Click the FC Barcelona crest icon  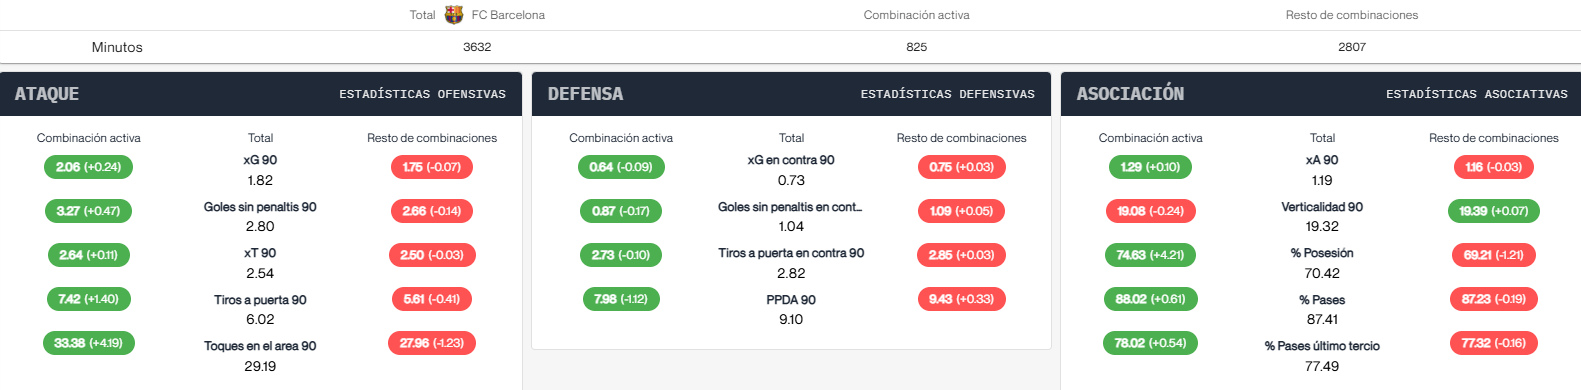pyautogui.click(x=454, y=14)
